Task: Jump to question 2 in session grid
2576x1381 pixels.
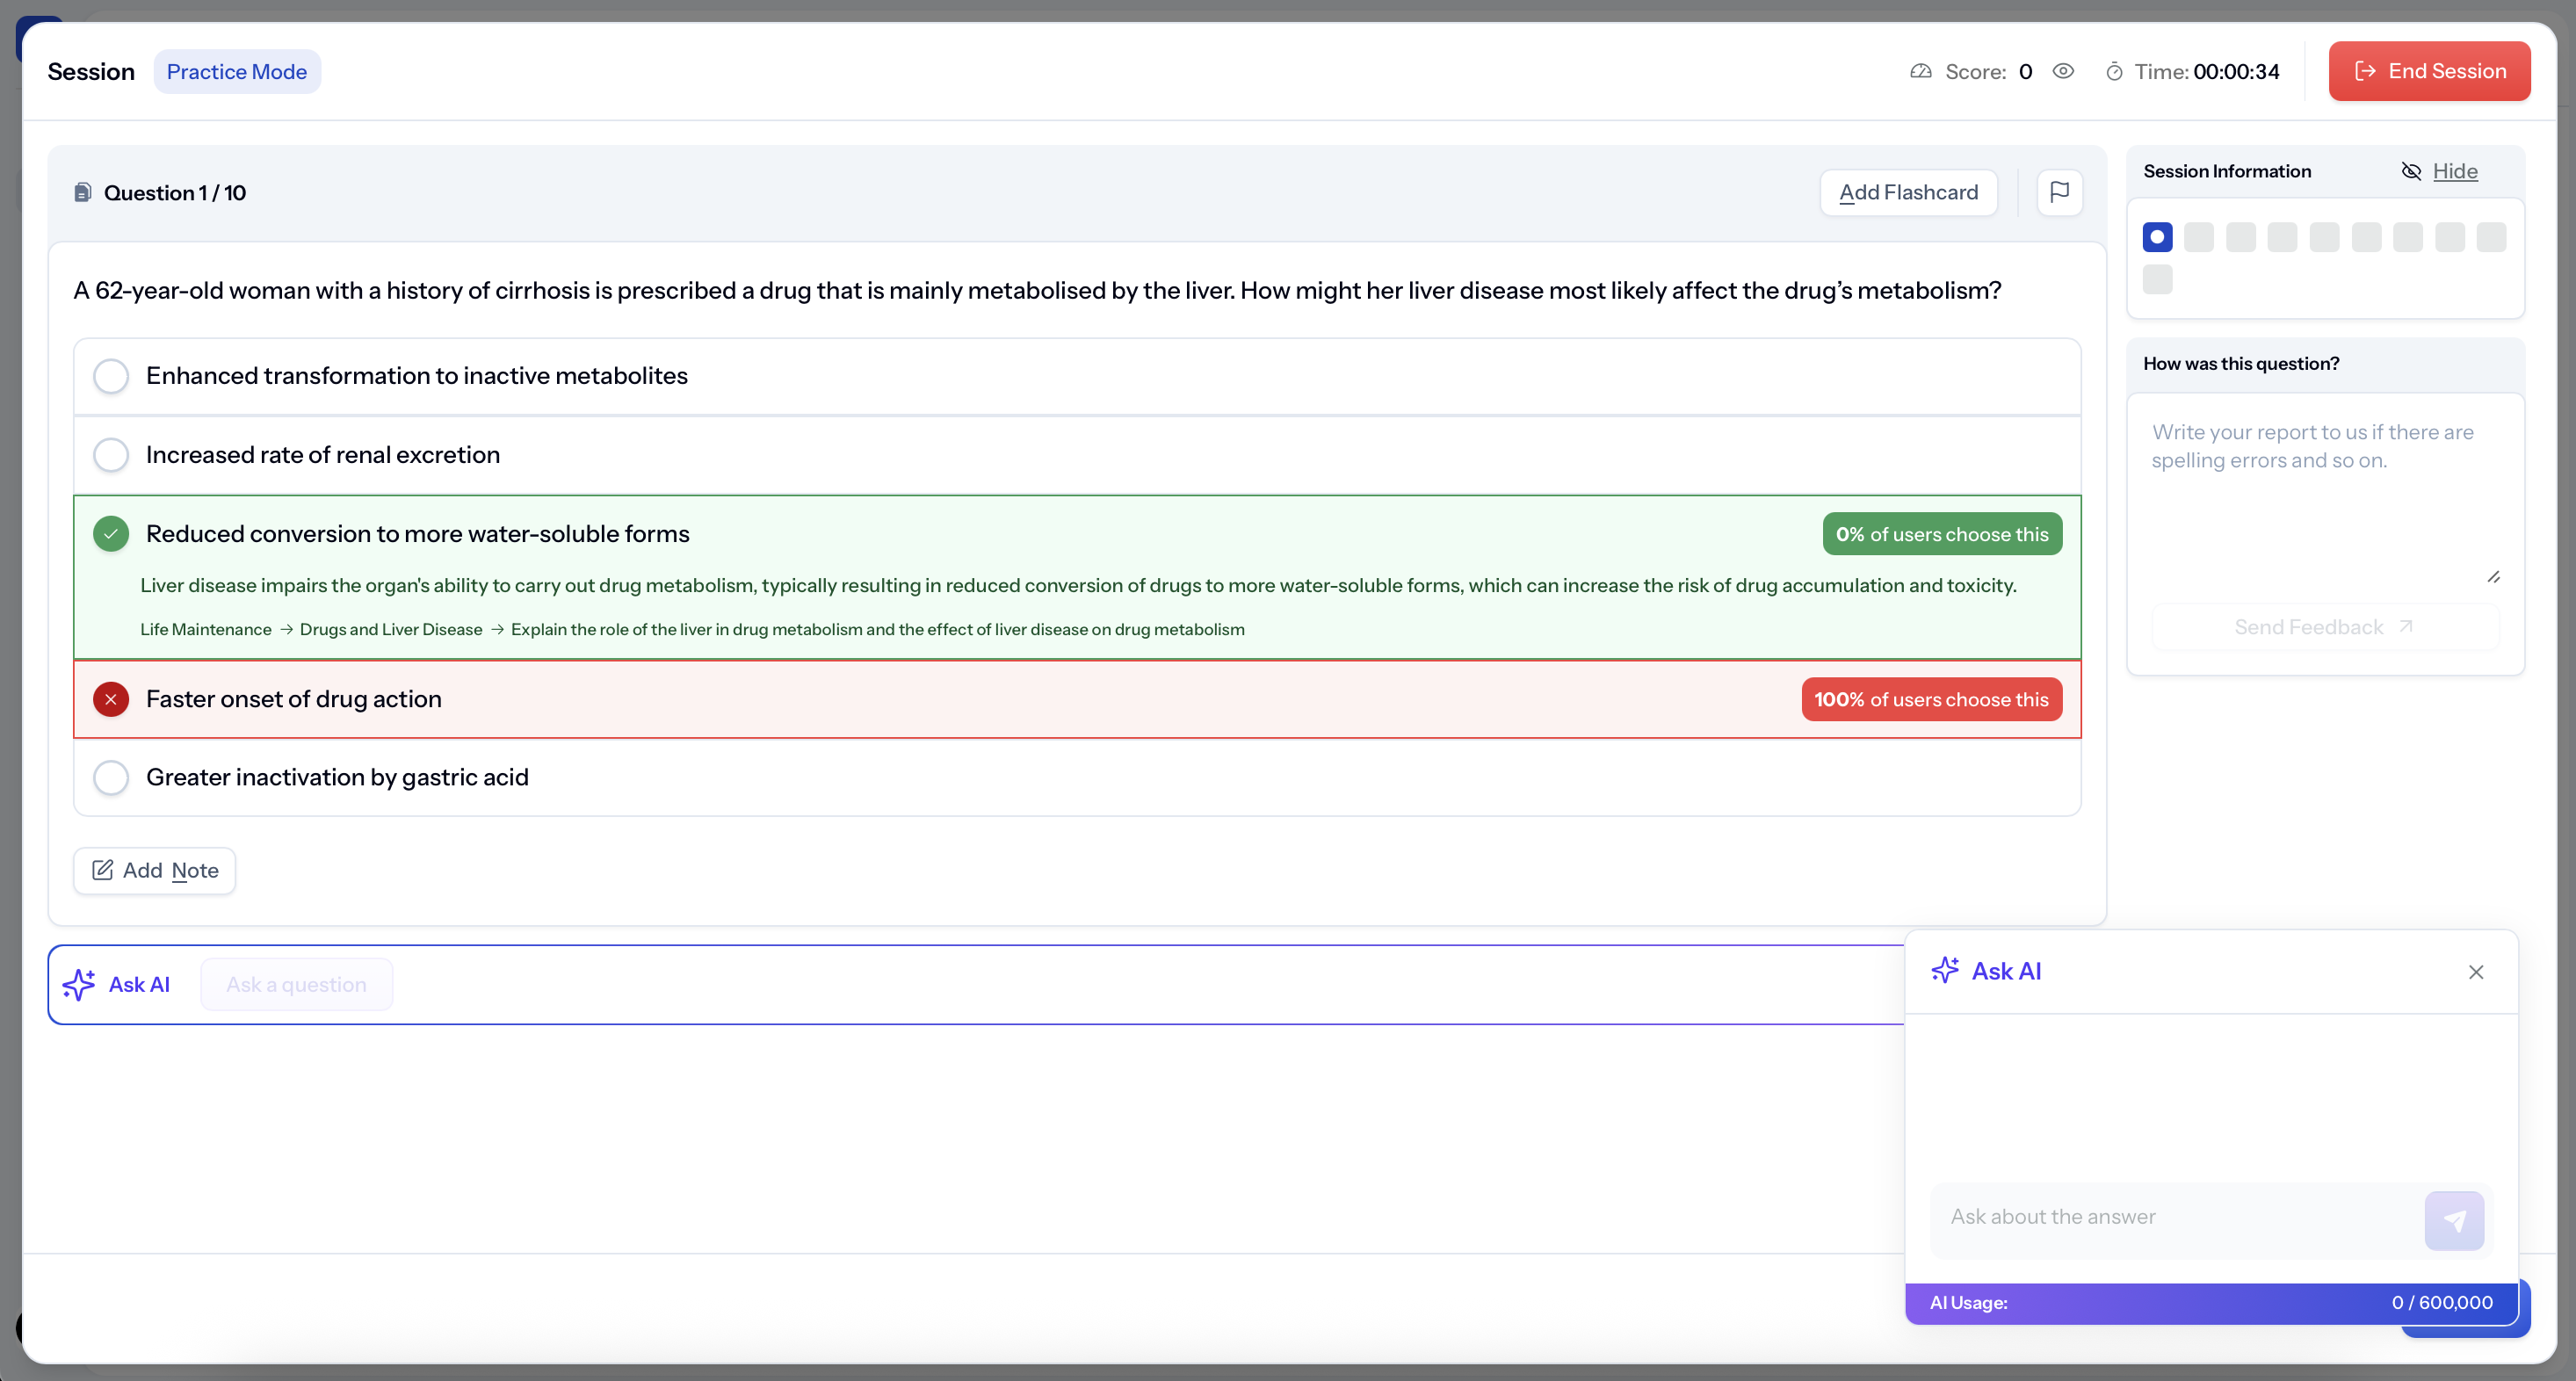Action: click(x=2198, y=237)
